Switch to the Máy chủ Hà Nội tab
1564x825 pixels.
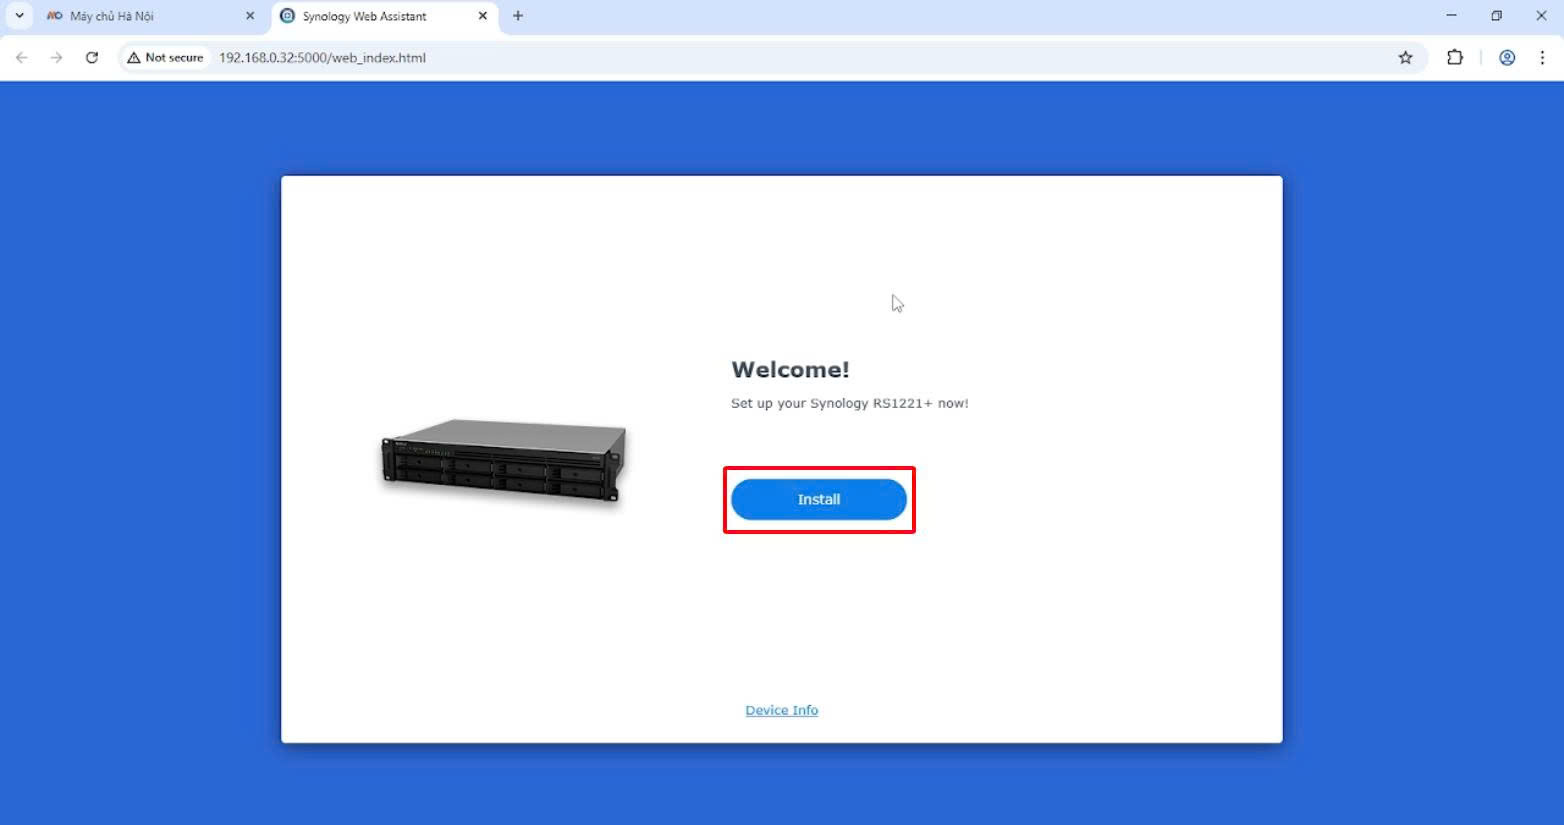click(x=140, y=16)
